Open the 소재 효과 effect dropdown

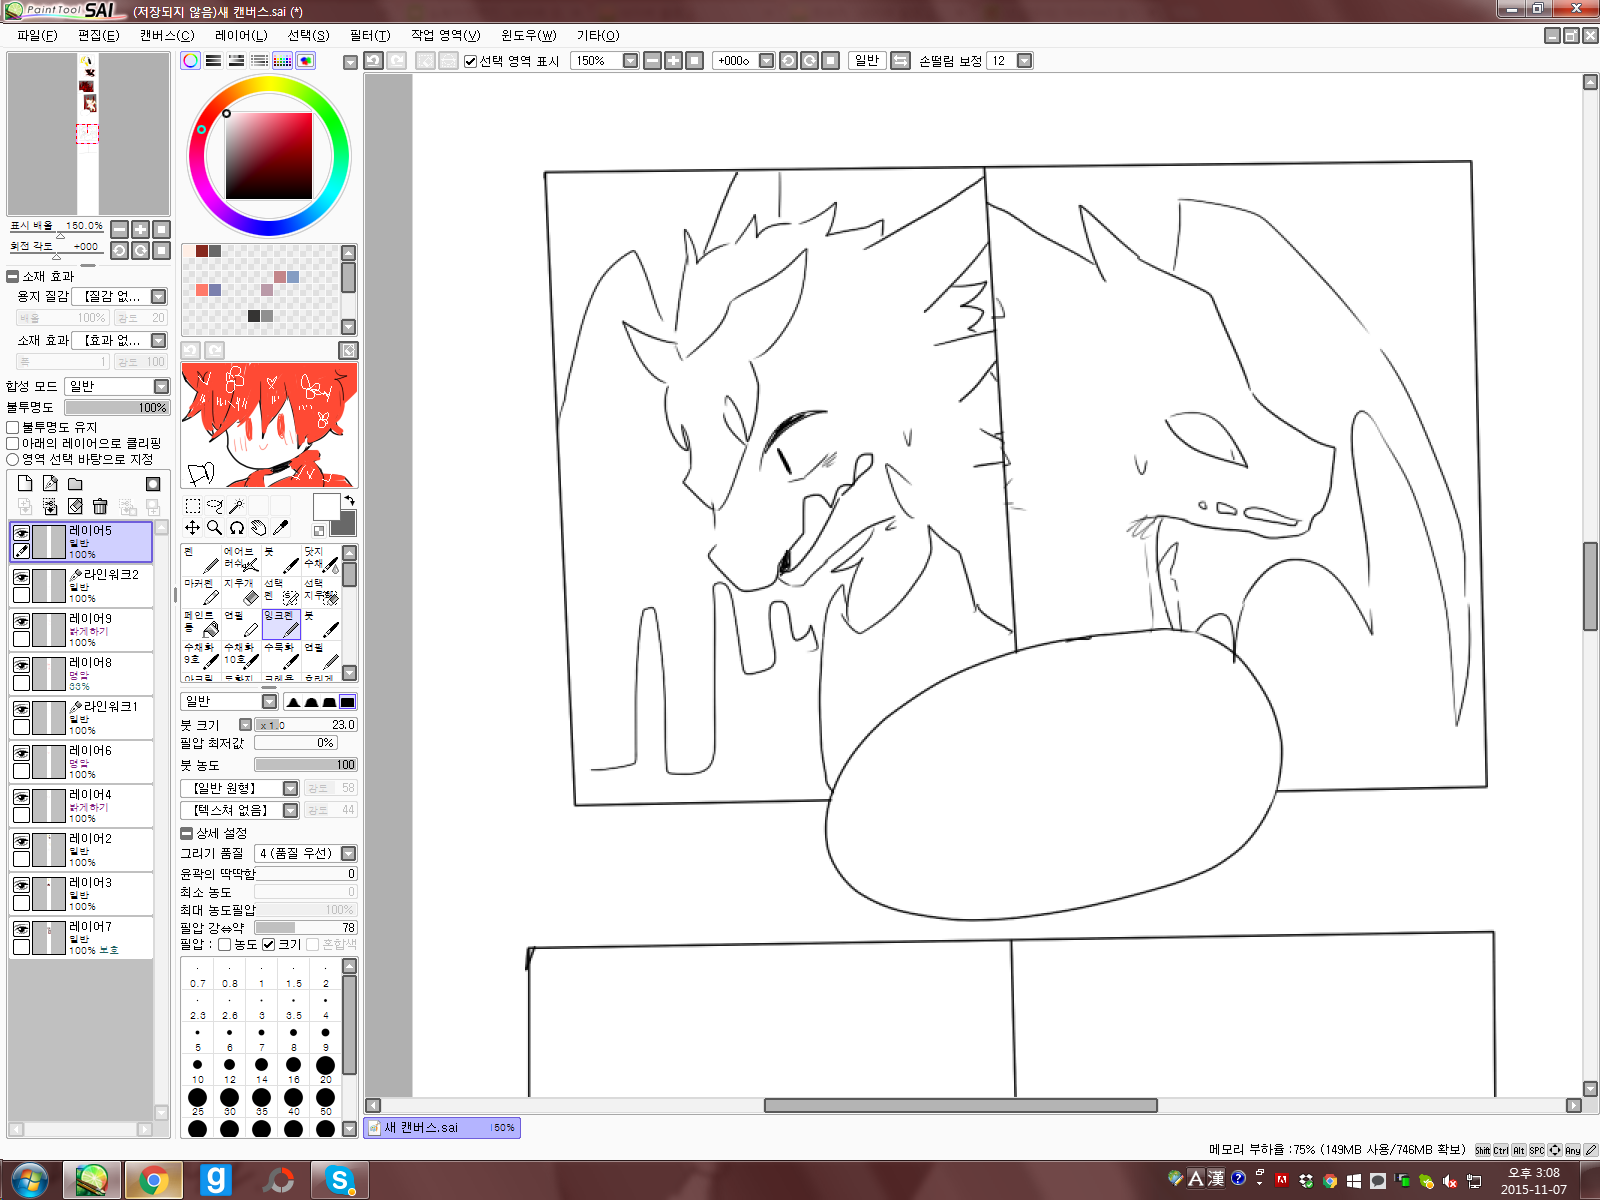coord(158,341)
